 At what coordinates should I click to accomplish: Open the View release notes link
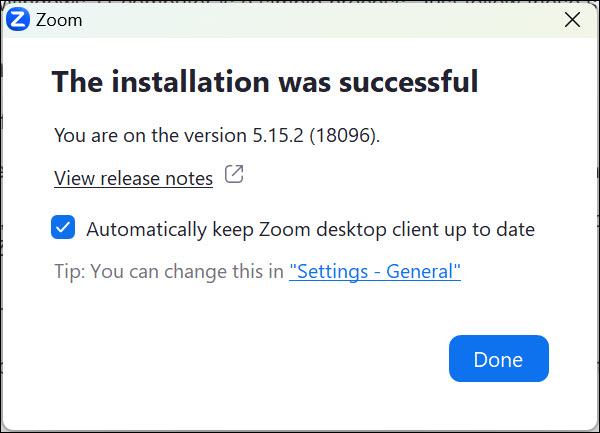133,179
